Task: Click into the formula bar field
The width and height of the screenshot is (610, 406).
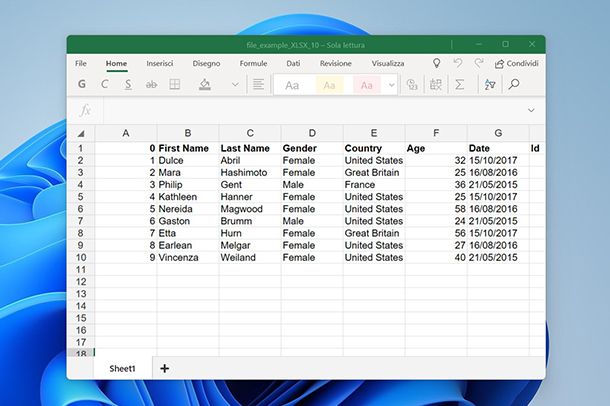Action: pos(313,110)
